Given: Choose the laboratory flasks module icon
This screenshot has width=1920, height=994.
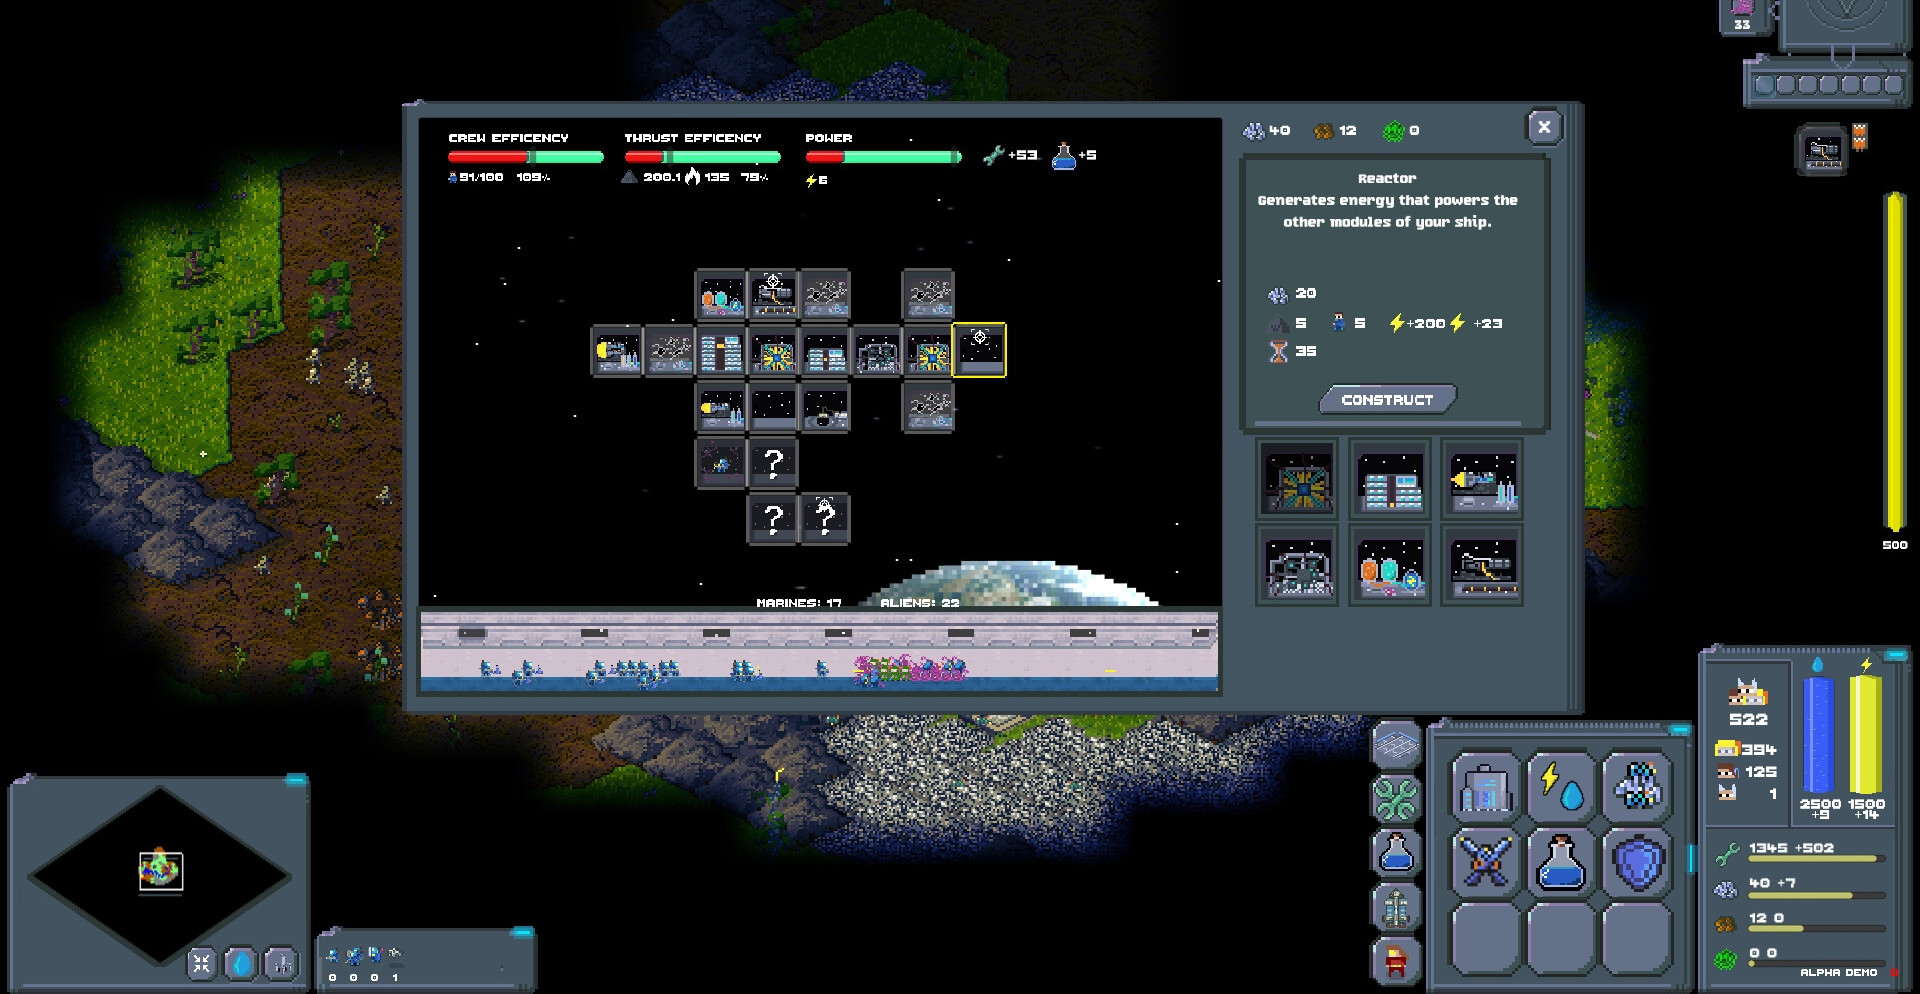Looking at the screenshot, I should (1390, 567).
